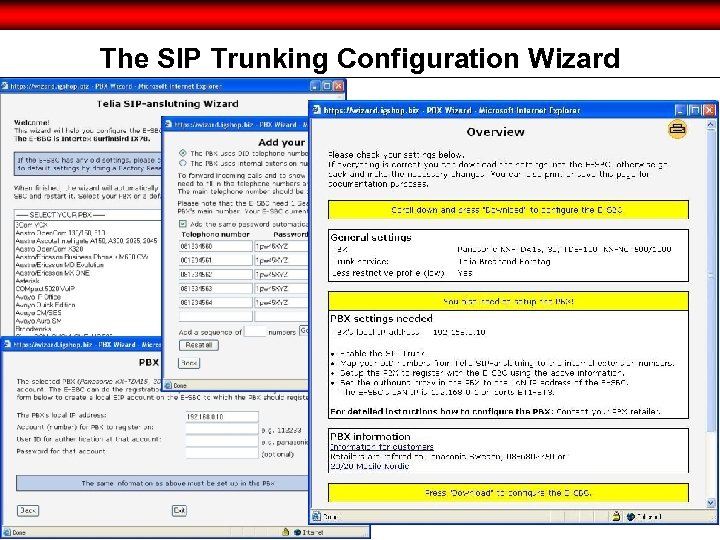Choose Avaya Aura SM in PBX list
Image resolution: width=720 pixels, height=540 pixels.
click(38, 321)
